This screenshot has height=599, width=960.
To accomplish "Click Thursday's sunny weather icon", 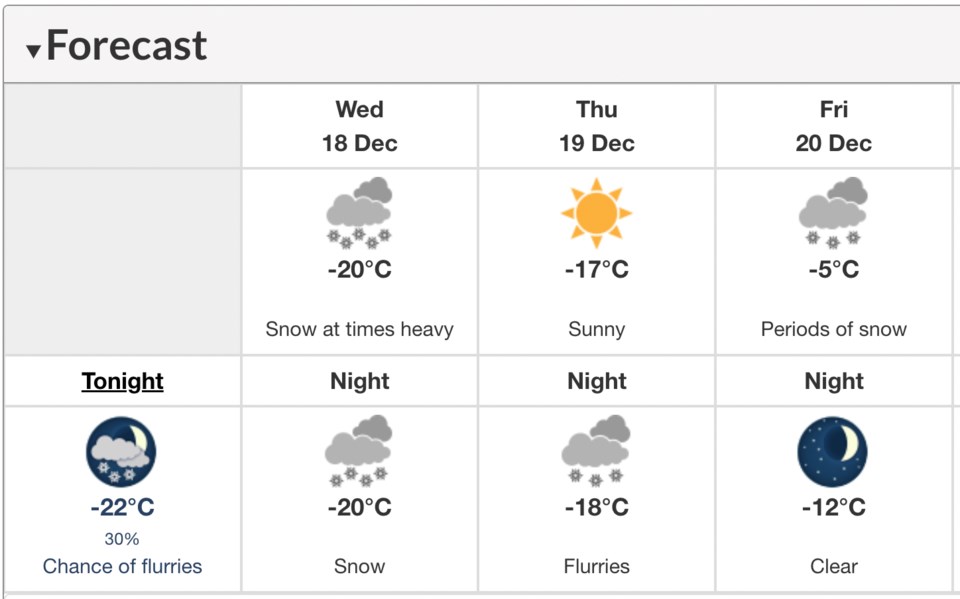I will pos(596,213).
